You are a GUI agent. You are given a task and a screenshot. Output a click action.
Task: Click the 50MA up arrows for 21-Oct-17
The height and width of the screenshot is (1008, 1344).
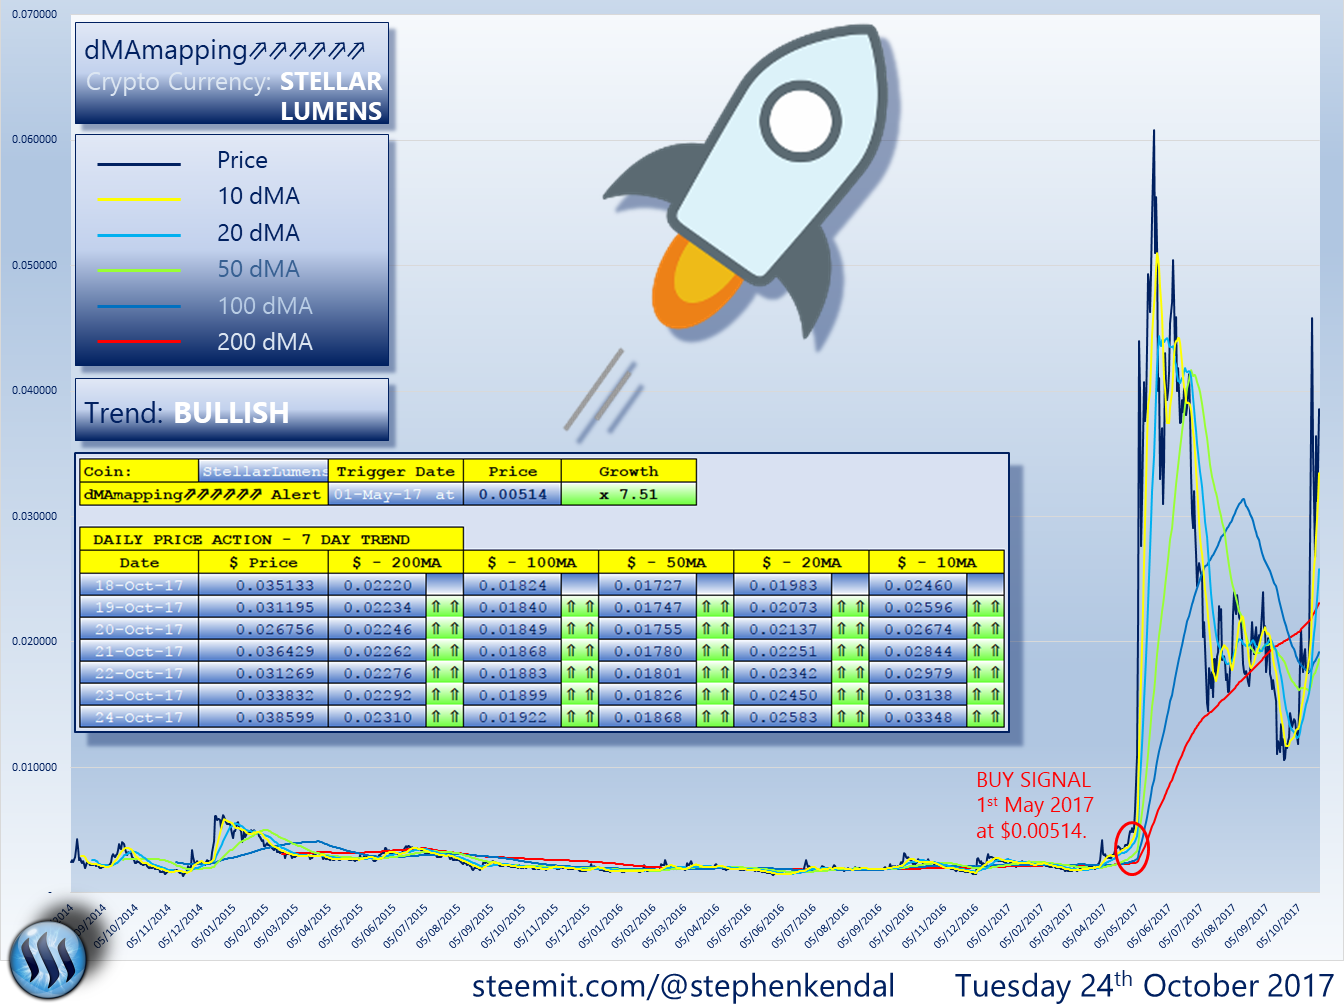coord(714,651)
